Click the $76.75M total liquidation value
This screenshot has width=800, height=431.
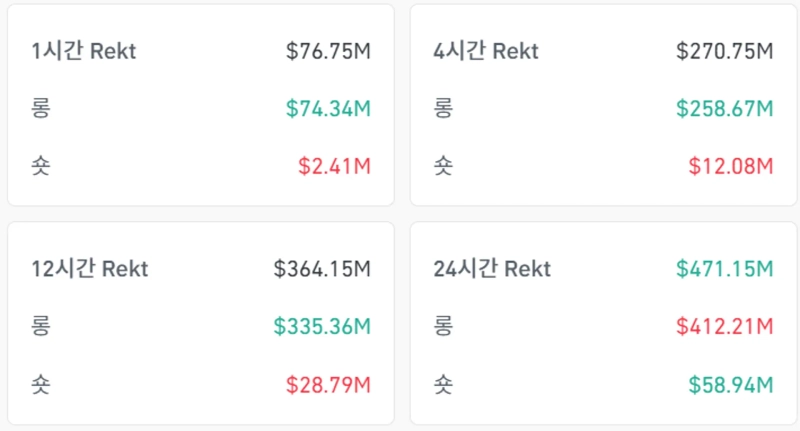[328, 52]
